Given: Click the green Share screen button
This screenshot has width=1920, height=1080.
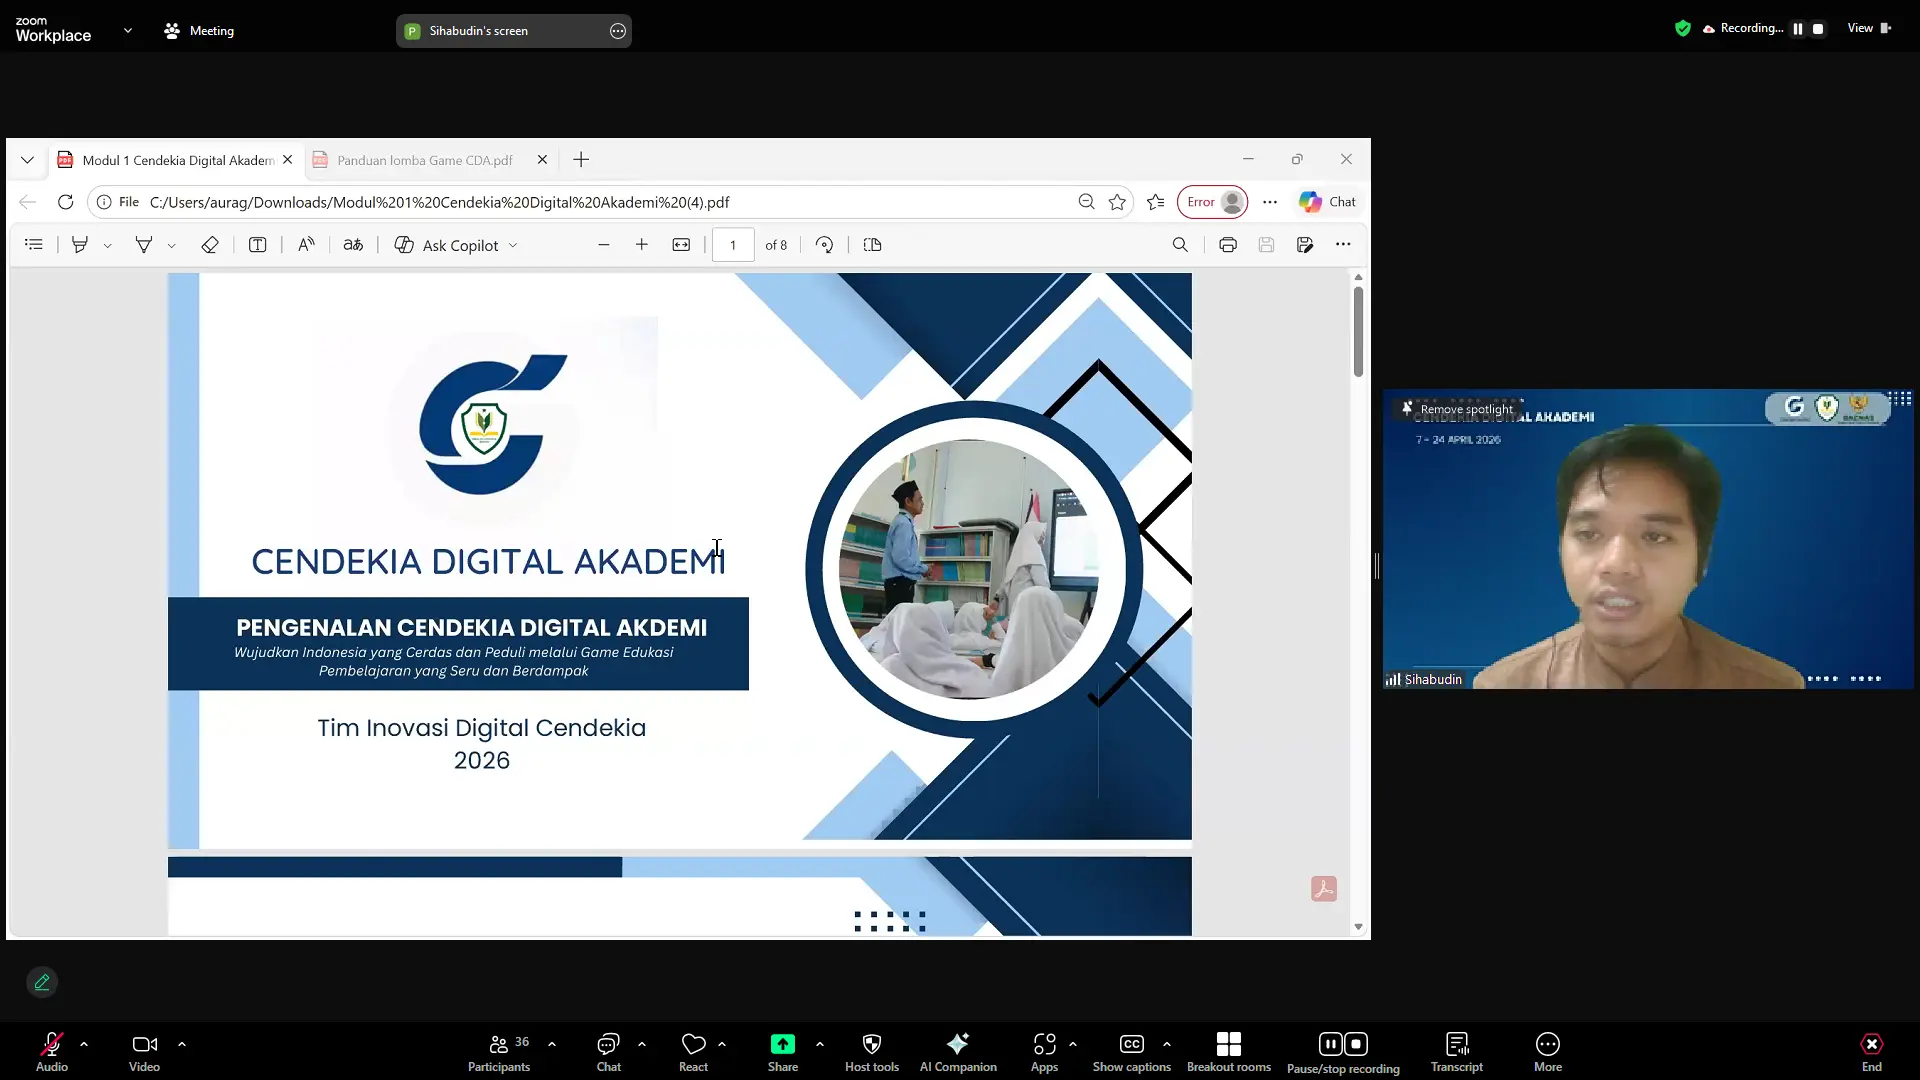Looking at the screenshot, I should [x=783, y=1052].
